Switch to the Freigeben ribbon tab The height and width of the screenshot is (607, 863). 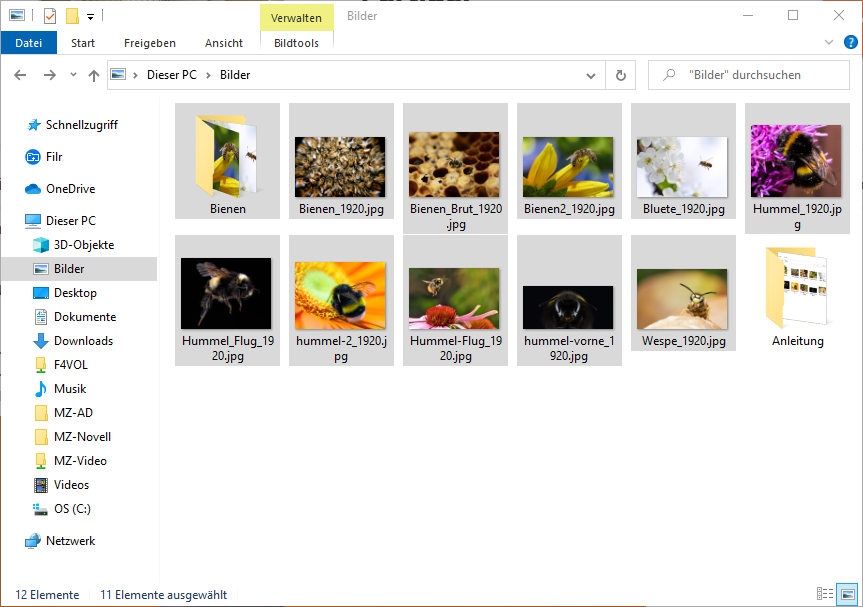click(x=150, y=43)
